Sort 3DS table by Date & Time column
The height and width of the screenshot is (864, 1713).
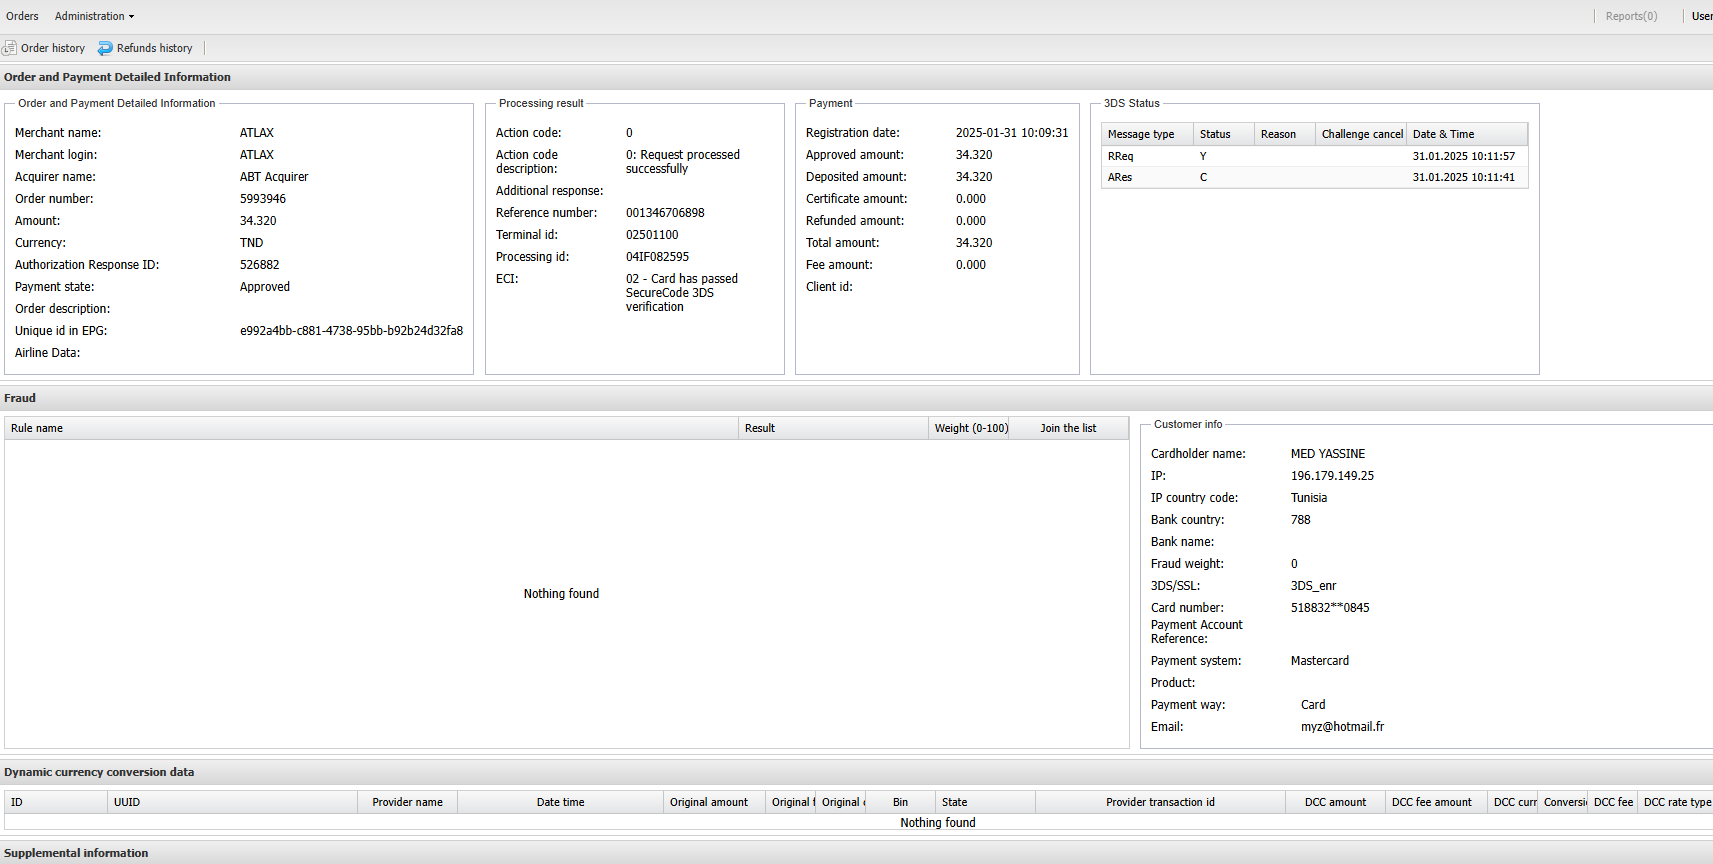click(x=1465, y=134)
